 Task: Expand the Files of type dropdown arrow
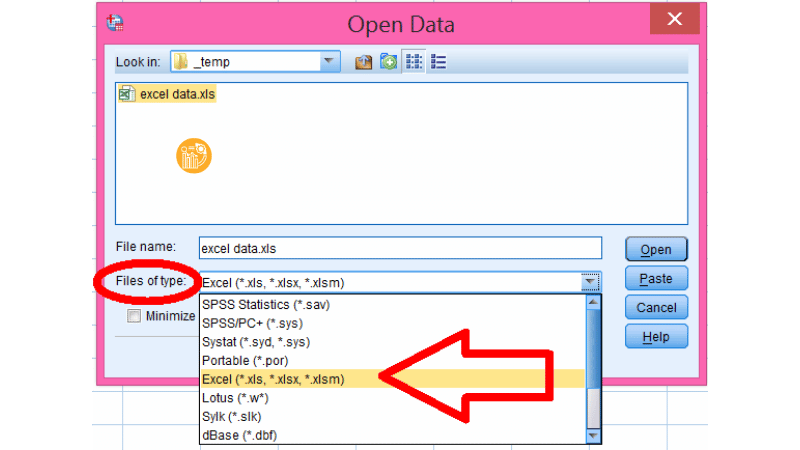[x=590, y=282]
